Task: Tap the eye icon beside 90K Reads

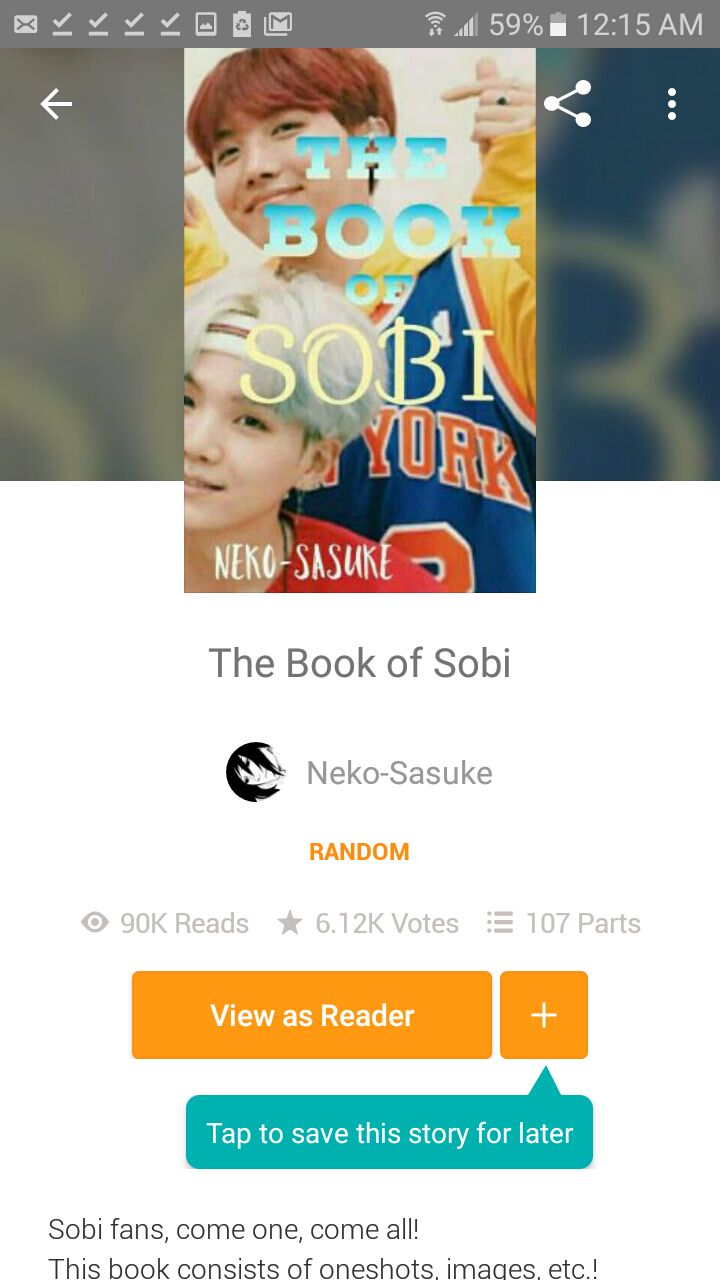Action: click(95, 923)
